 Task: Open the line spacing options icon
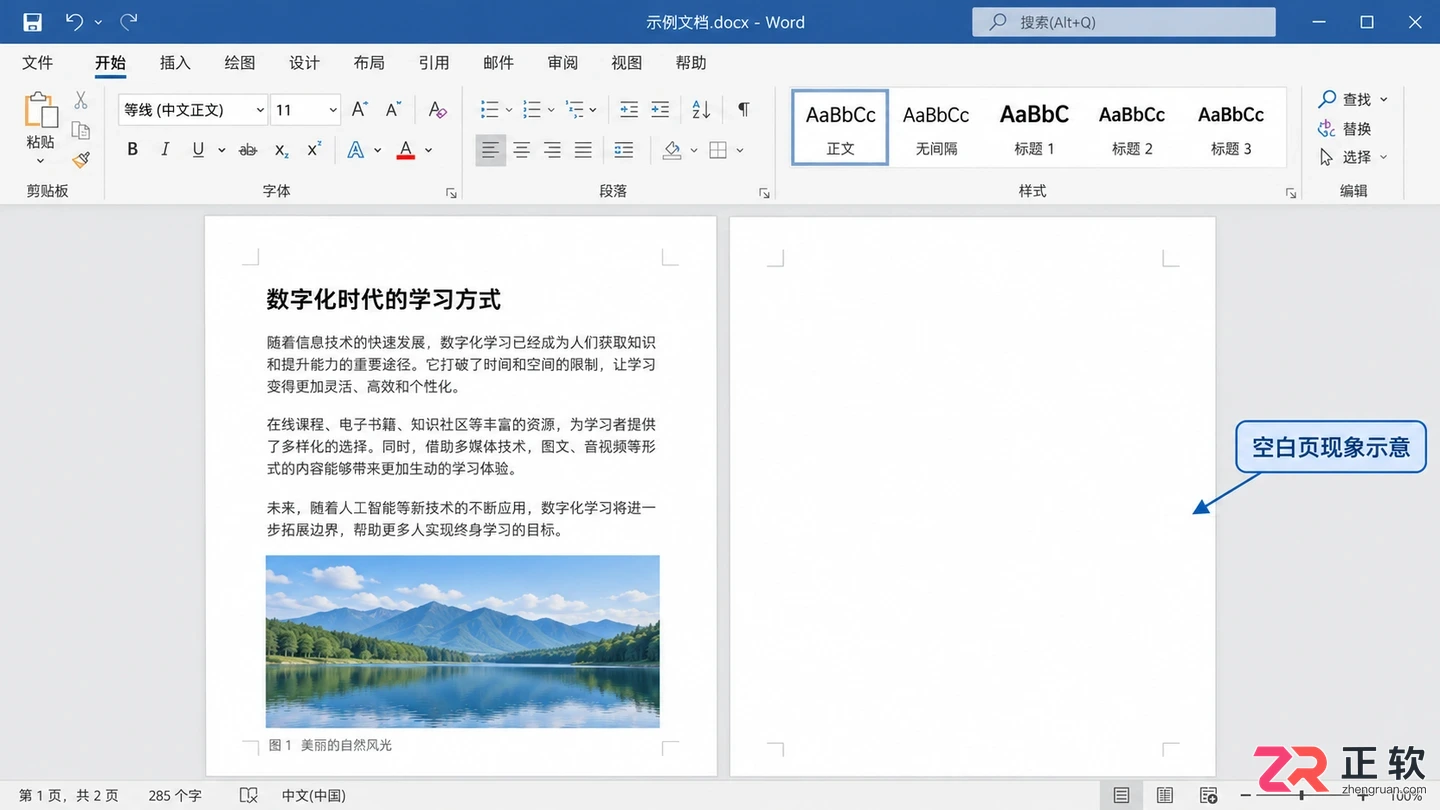(x=624, y=150)
